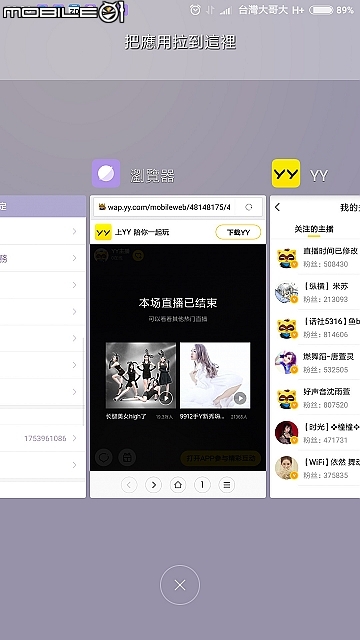Viewport: 360px width, 640px height.
Task: Click the 下载YY button
Action: [x=238, y=232]
